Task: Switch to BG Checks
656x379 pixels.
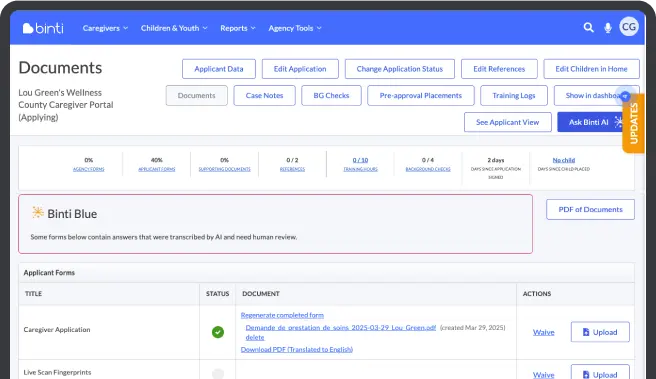Action: coord(331,95)
